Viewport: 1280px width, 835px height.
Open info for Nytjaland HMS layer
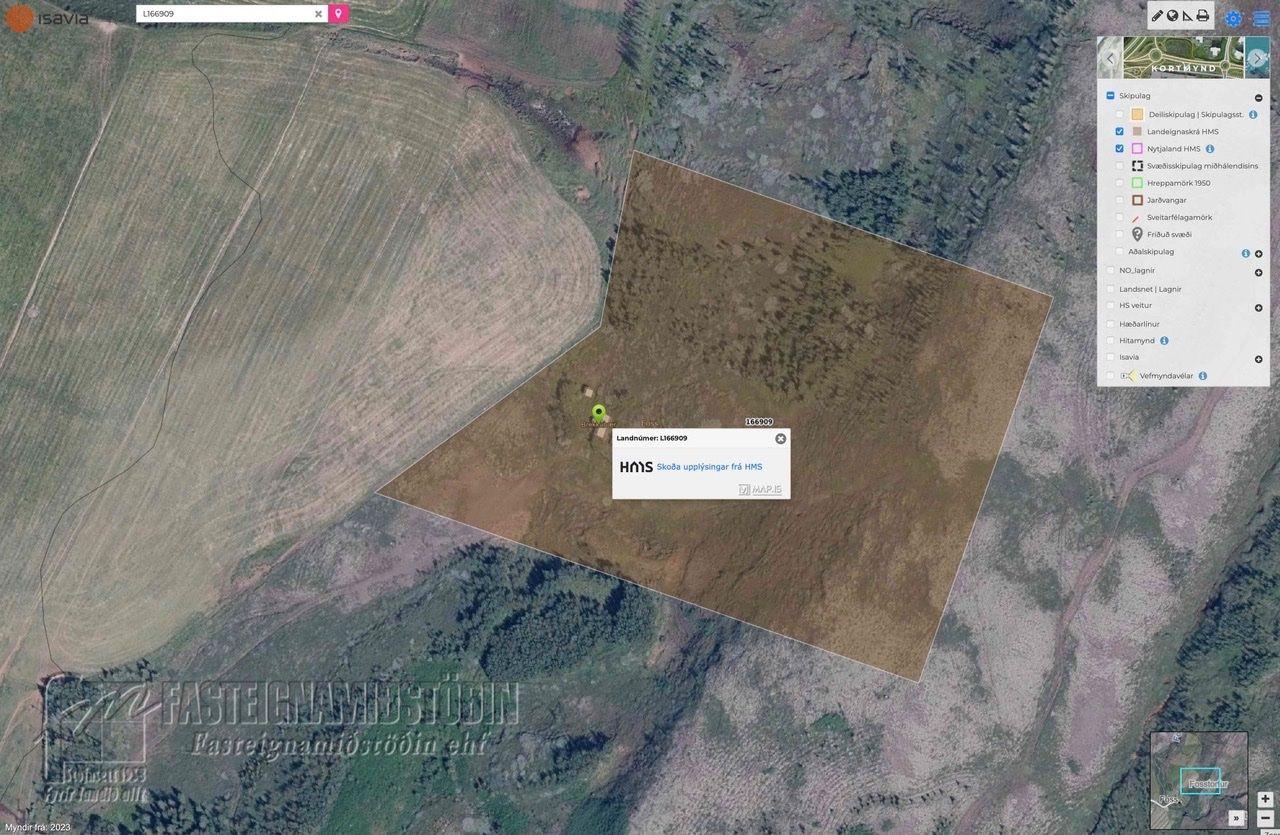[x=1210, y=149]
